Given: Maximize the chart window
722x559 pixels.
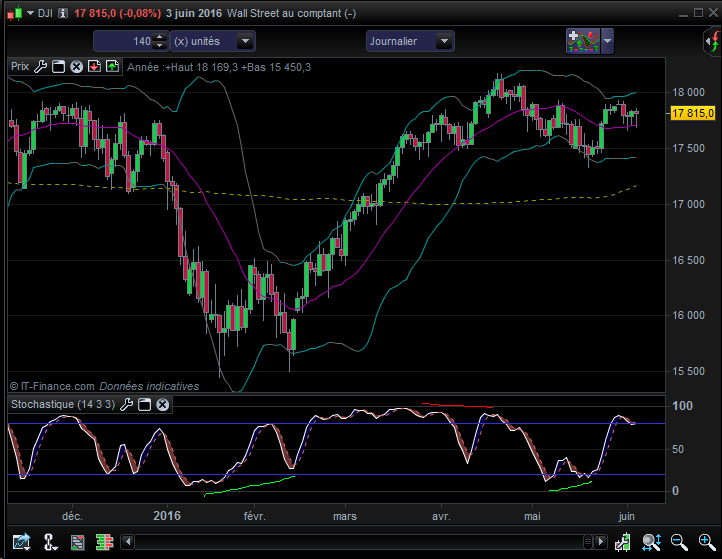Looking at the screenshot, I should coord(698,13).
